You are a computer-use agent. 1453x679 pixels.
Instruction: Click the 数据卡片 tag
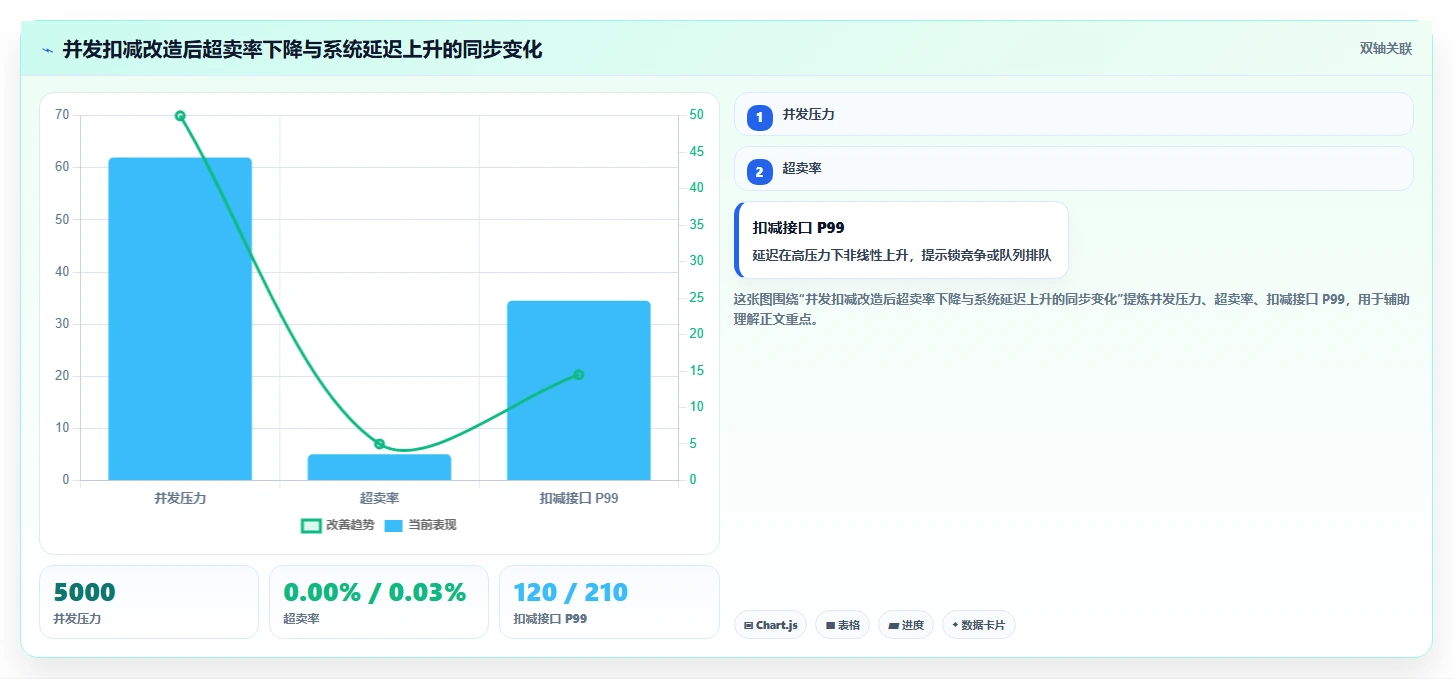979,625
